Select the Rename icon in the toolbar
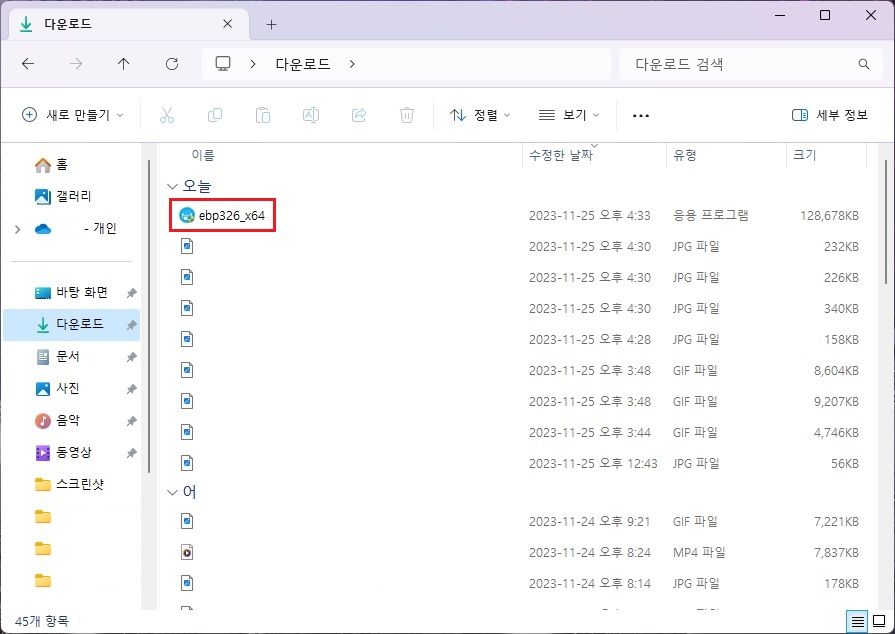 (x=311, y=114)
